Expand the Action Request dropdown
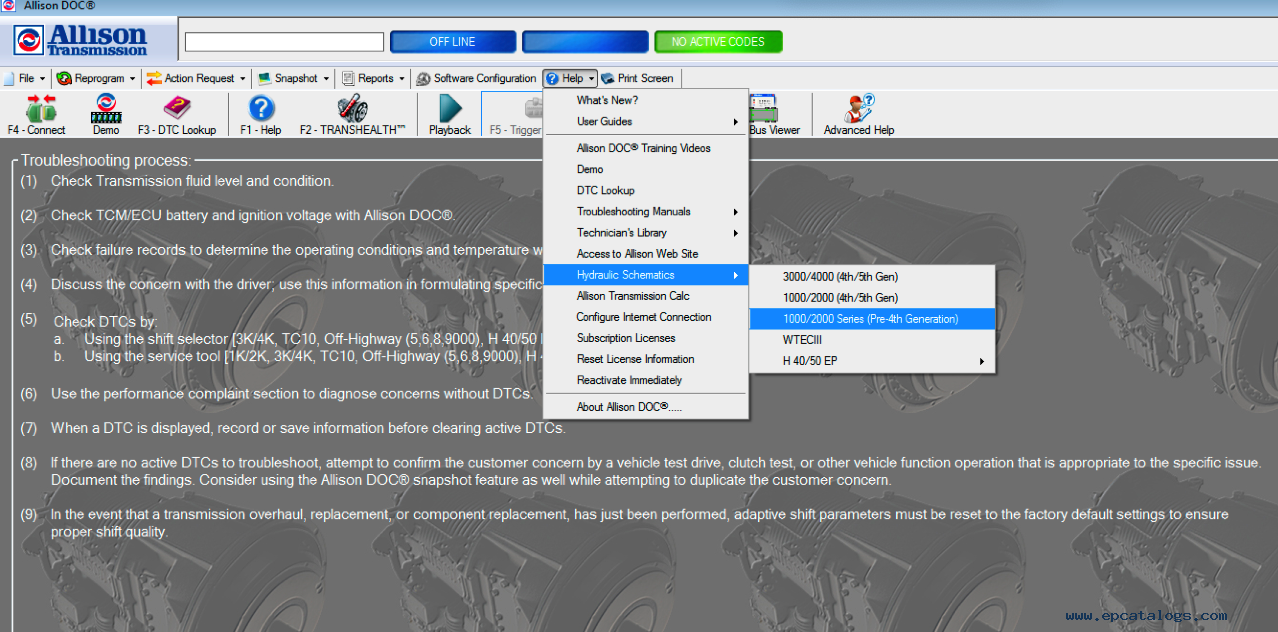 (196, 78)
